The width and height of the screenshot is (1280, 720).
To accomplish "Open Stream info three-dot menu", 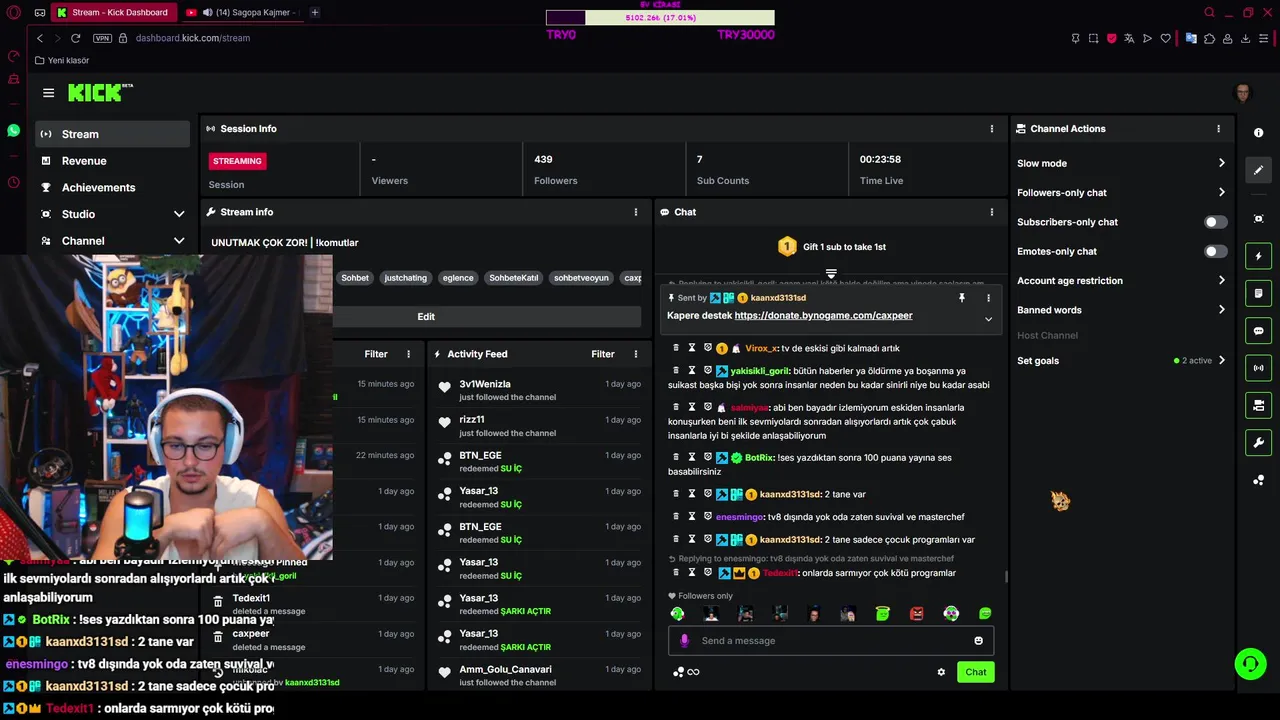I will pos(635,212).
